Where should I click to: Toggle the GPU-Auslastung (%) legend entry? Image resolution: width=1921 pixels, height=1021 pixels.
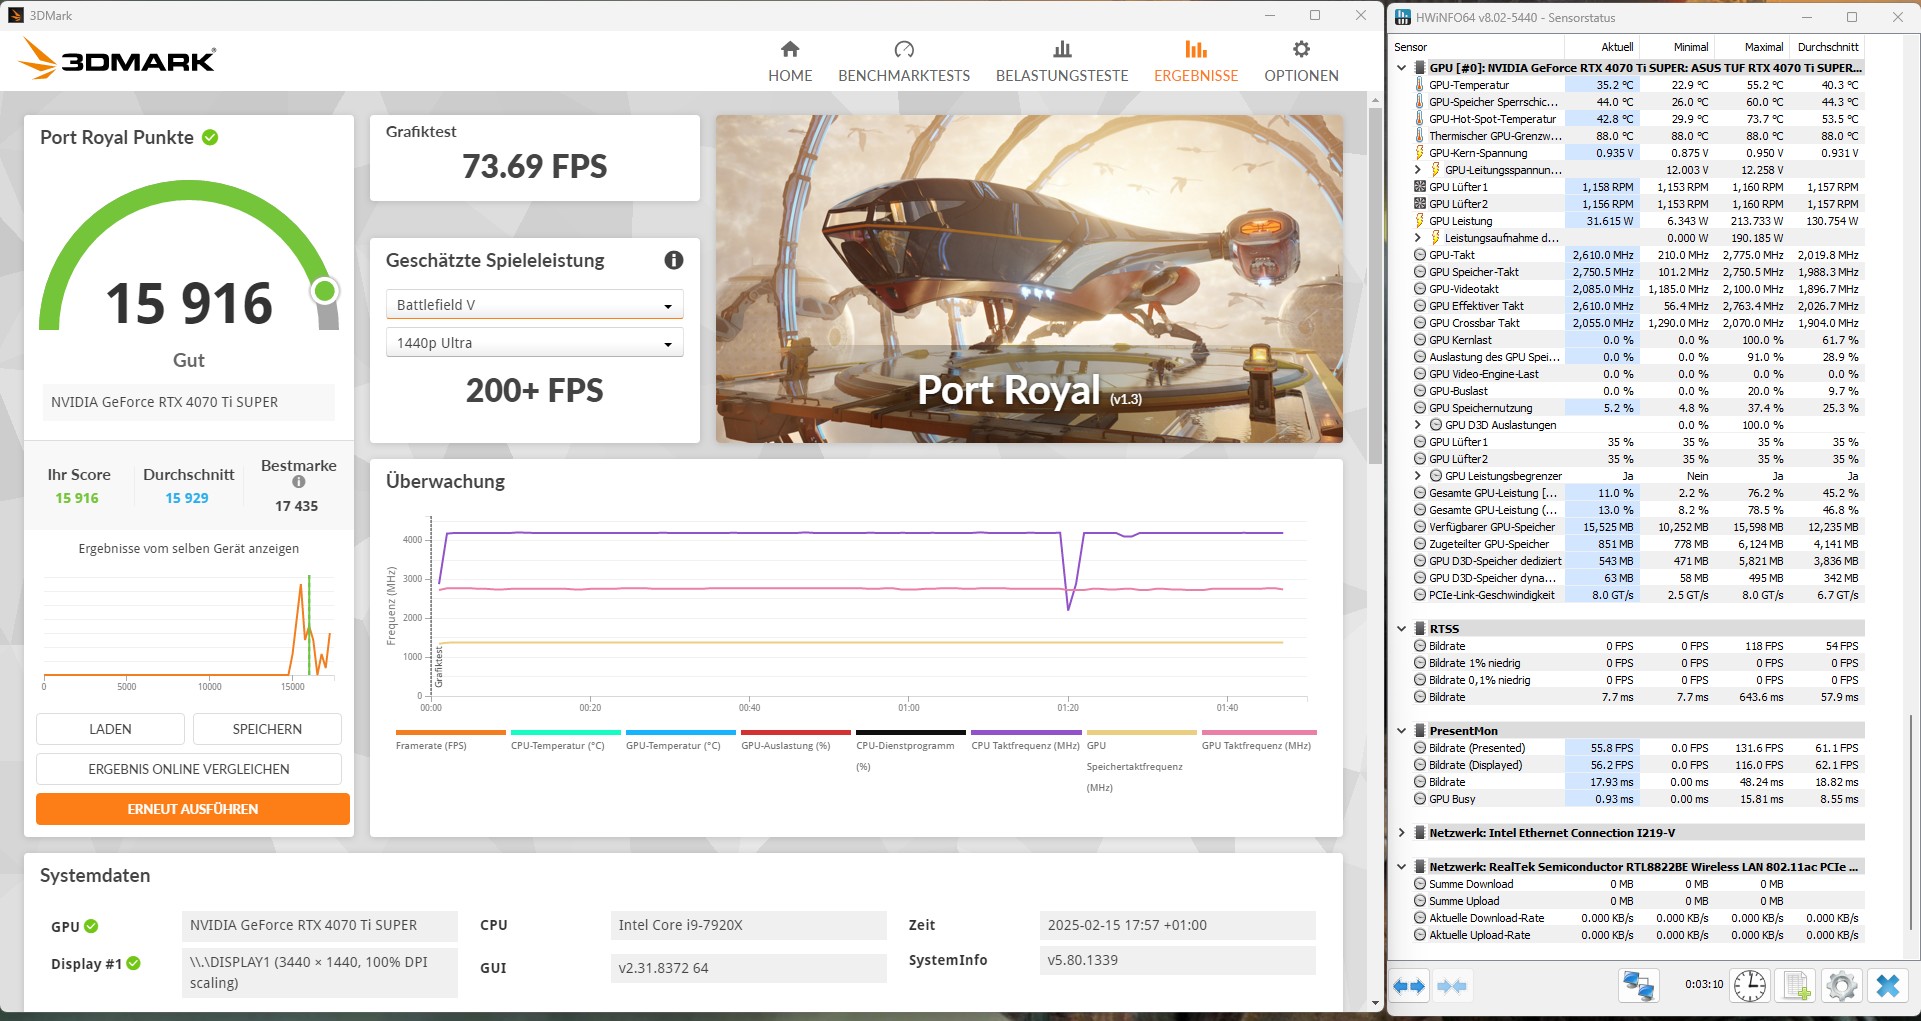click(x=796, y=741)
